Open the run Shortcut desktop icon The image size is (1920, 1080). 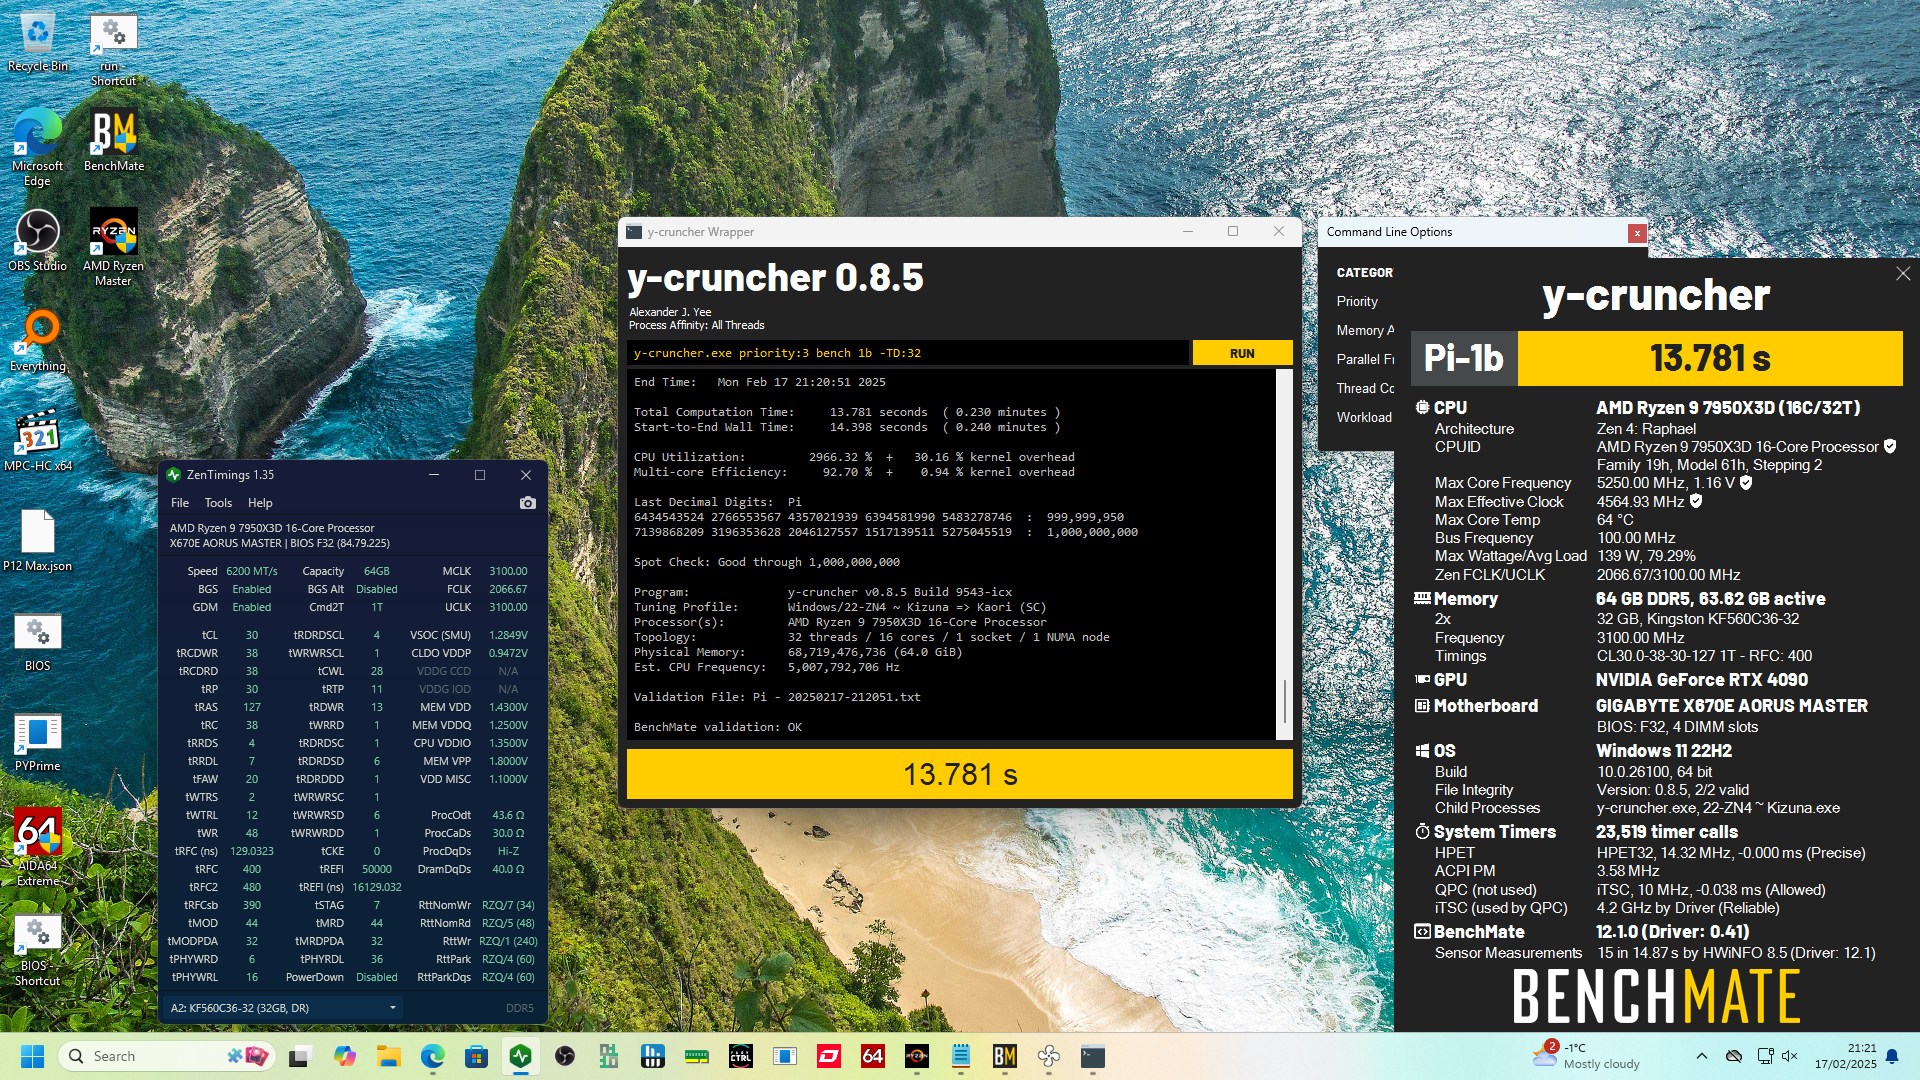[113, 50]
